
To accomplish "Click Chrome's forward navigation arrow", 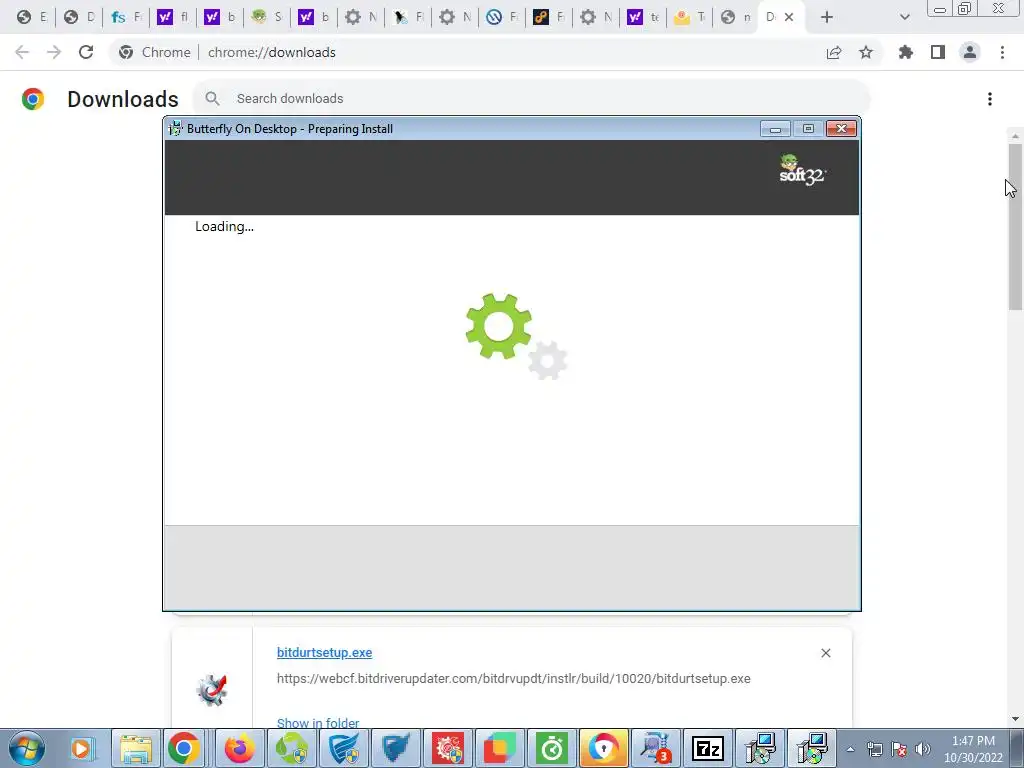I will (x=54, y=52).
